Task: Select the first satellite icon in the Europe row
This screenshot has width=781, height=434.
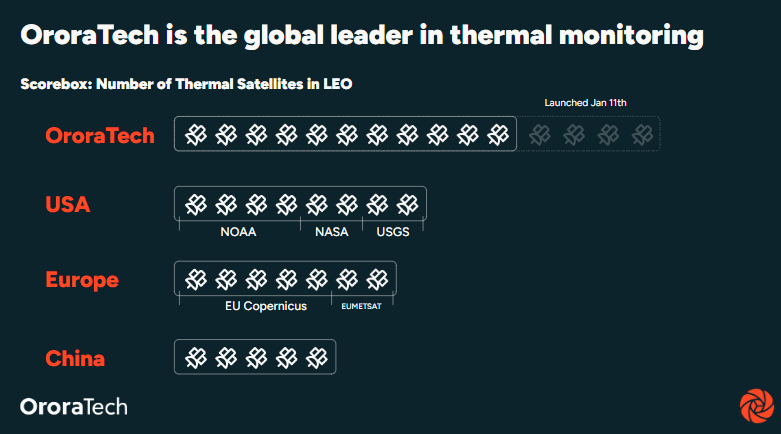Action: pos(196,278)
